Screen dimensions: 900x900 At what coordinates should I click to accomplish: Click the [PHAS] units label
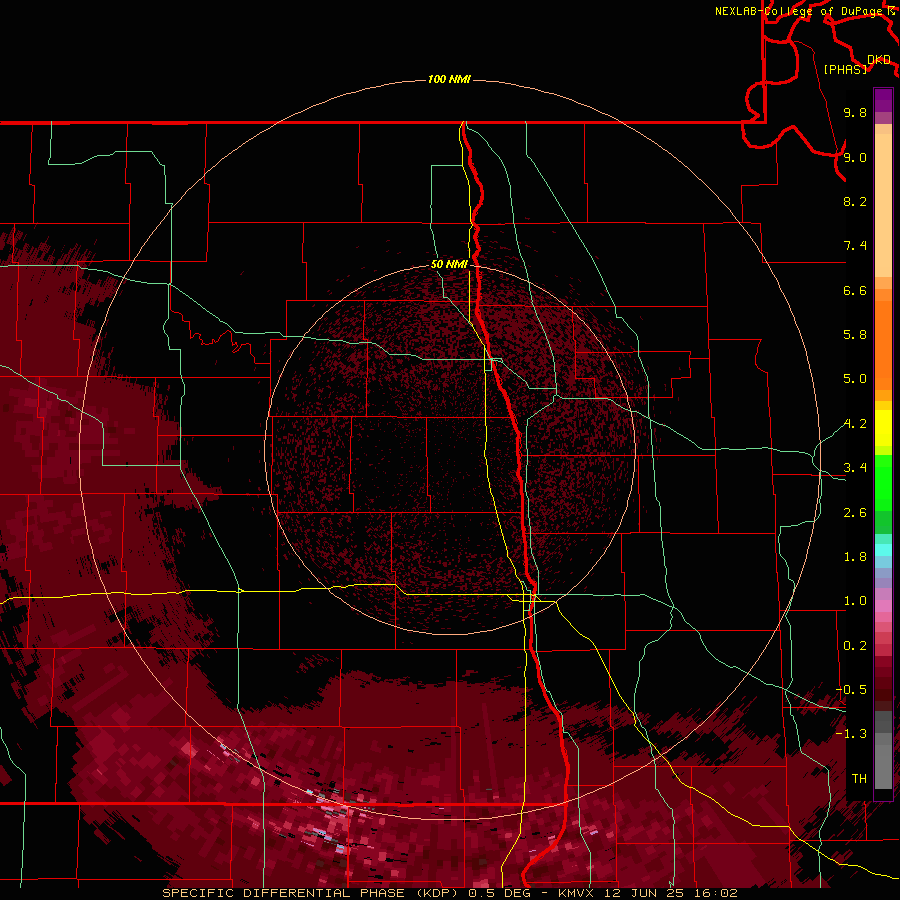tap(845, 70)
